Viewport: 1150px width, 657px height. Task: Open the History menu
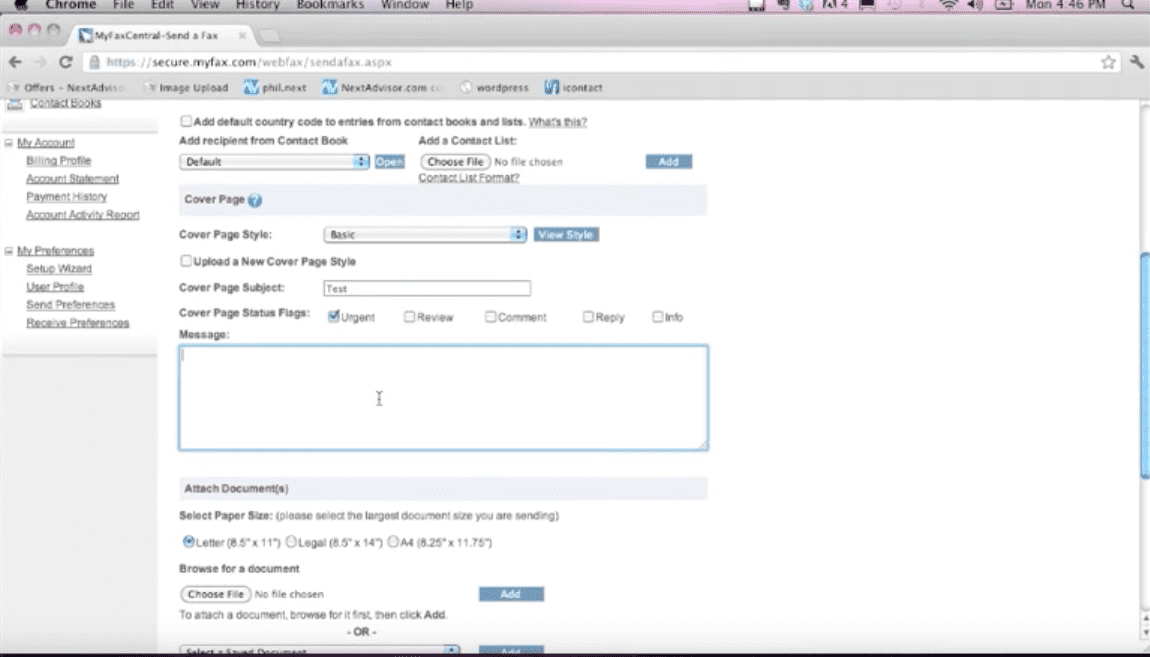(257, 5)
